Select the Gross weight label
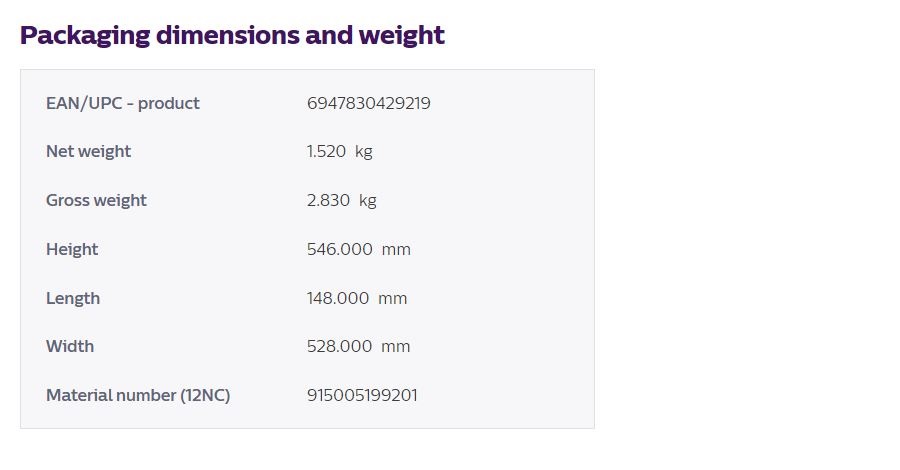 coord(96,200)
